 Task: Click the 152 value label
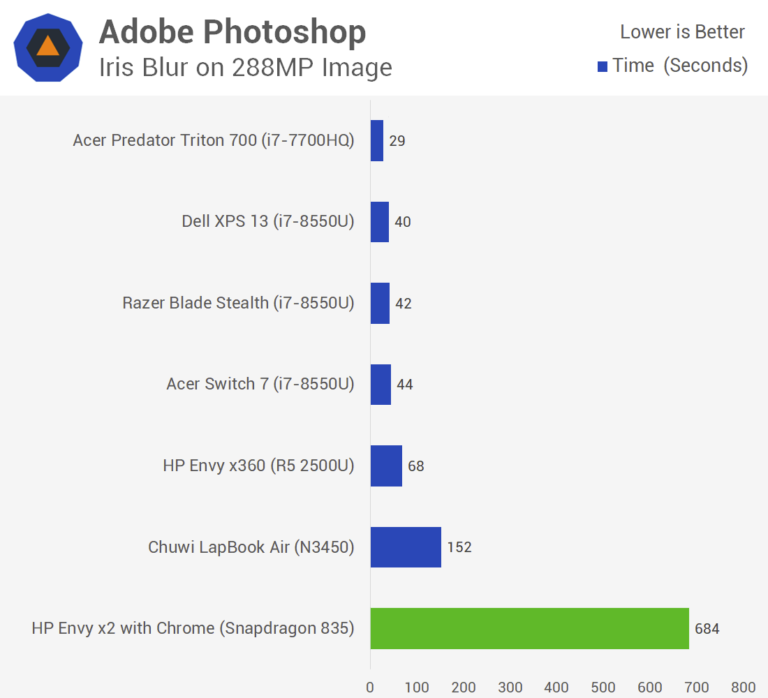459,547
